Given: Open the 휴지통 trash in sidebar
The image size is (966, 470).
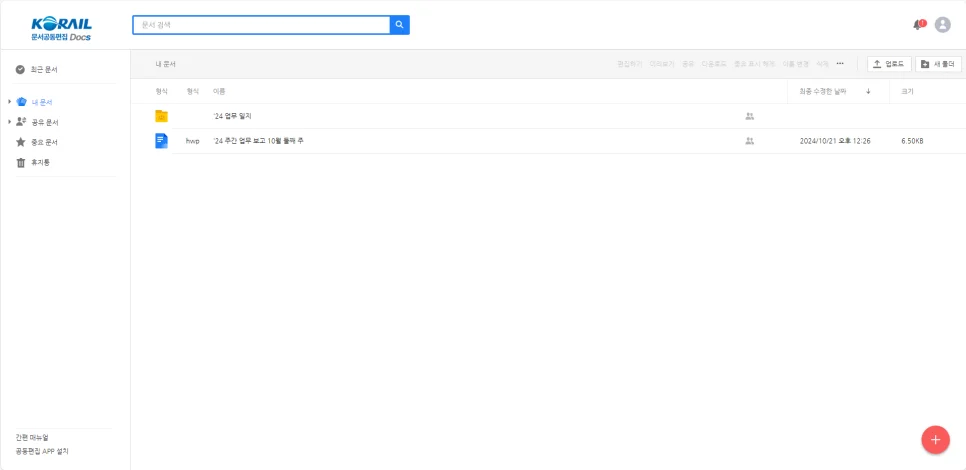Looking at the screenshot, I should pyautogui.click(x=40, y=162).
